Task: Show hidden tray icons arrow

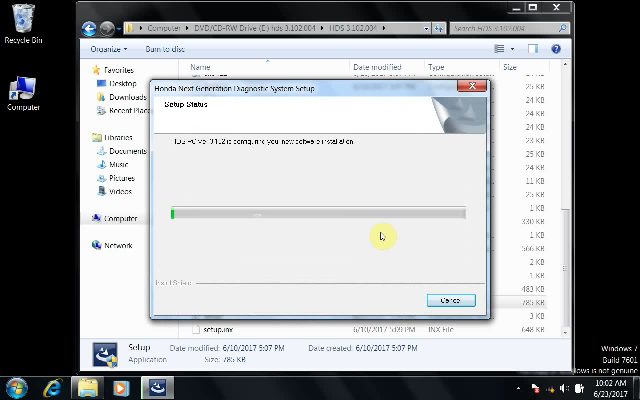Action: click(518, 388)
